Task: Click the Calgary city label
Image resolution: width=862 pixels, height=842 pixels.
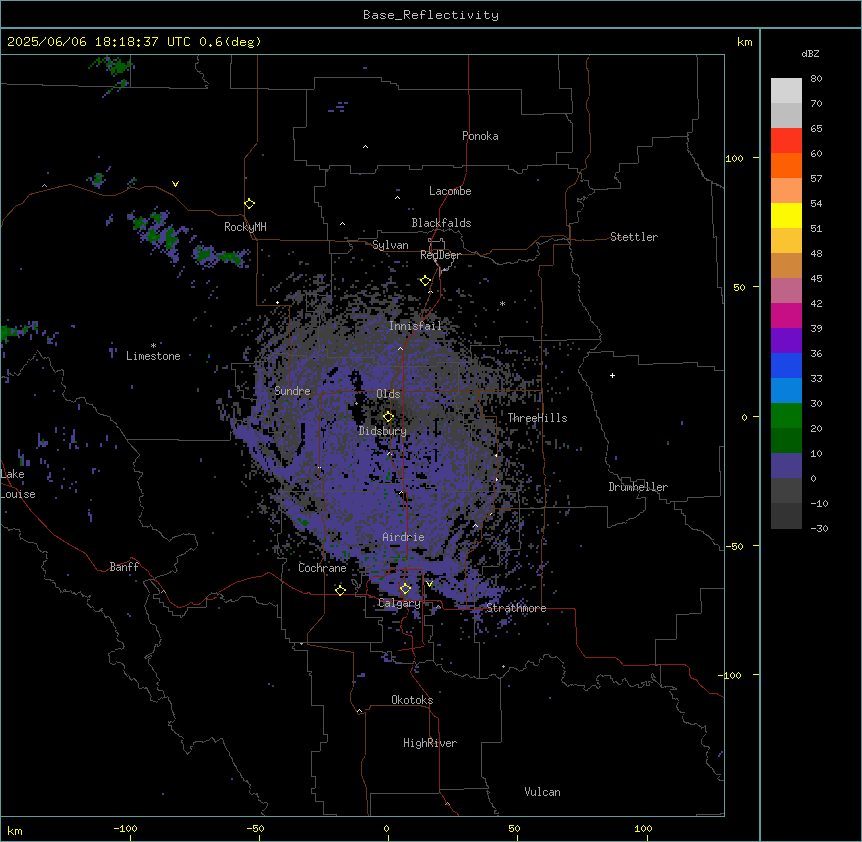Action: coord(399,603)
